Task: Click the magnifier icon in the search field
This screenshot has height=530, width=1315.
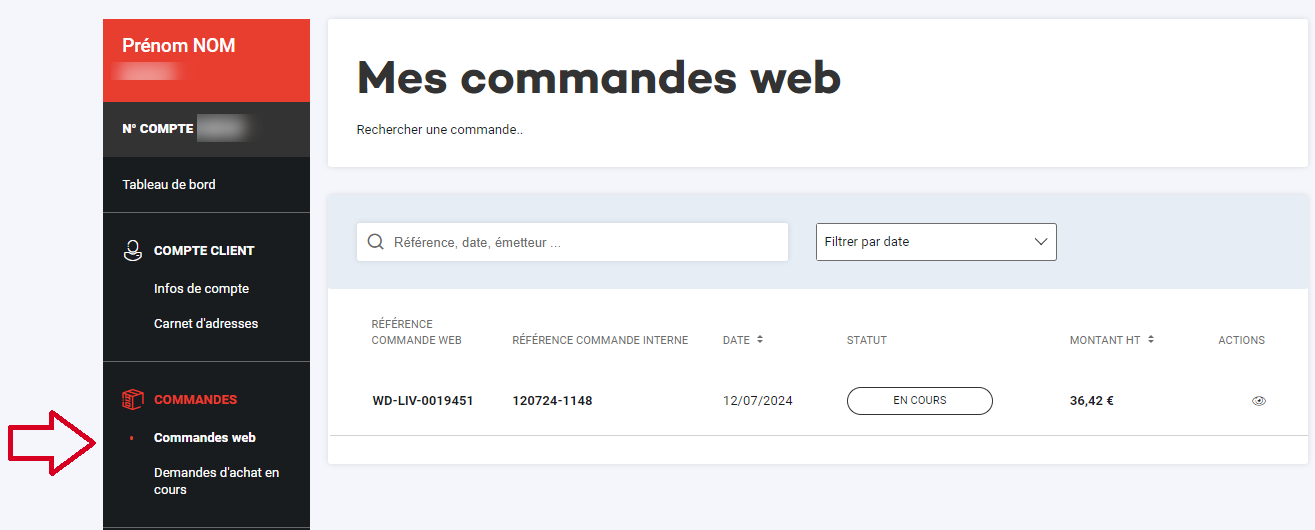Action: tap(376, 242)
